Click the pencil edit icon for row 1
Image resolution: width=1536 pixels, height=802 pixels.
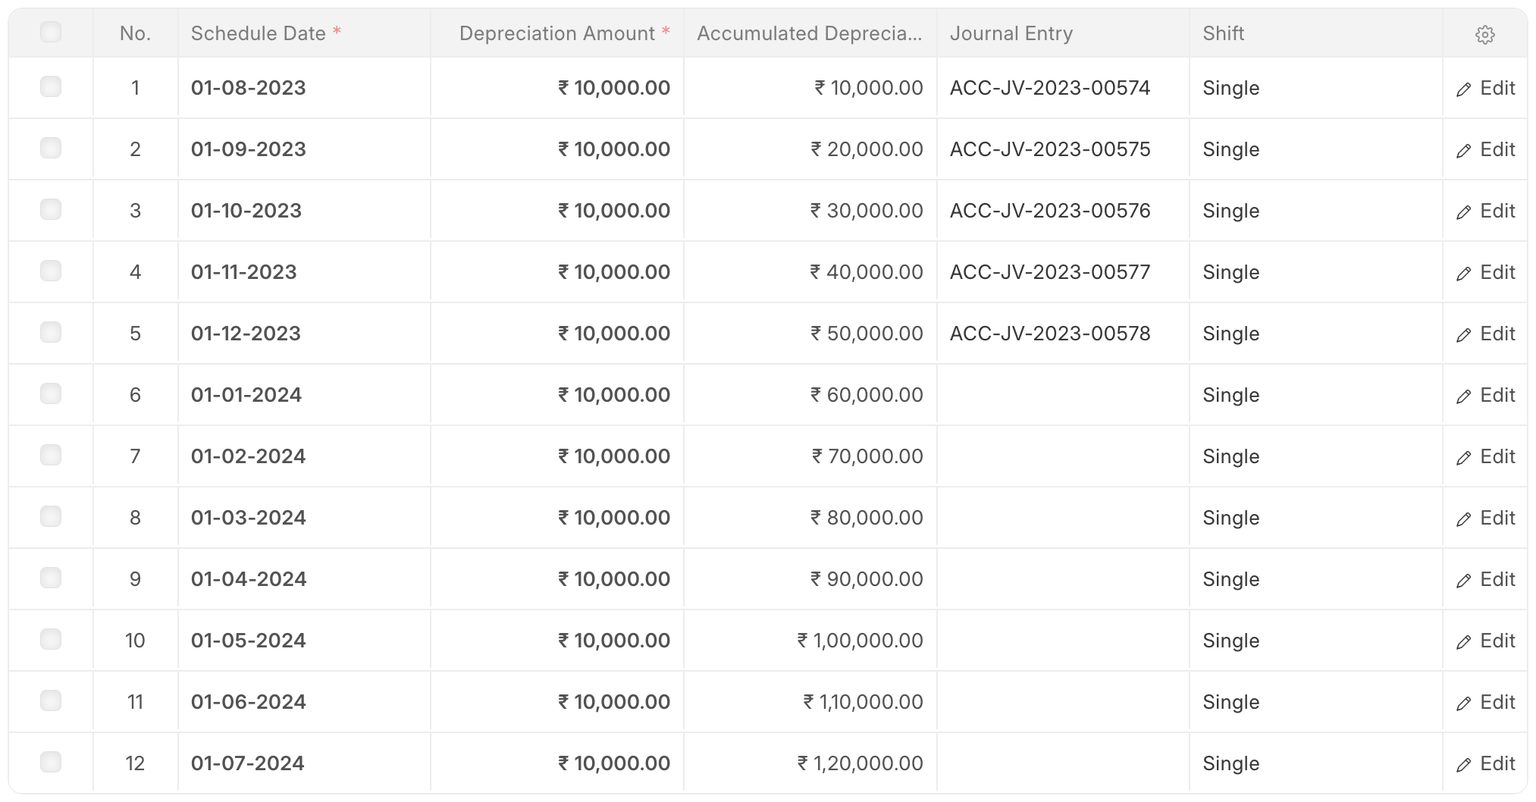click(1464, 89)
